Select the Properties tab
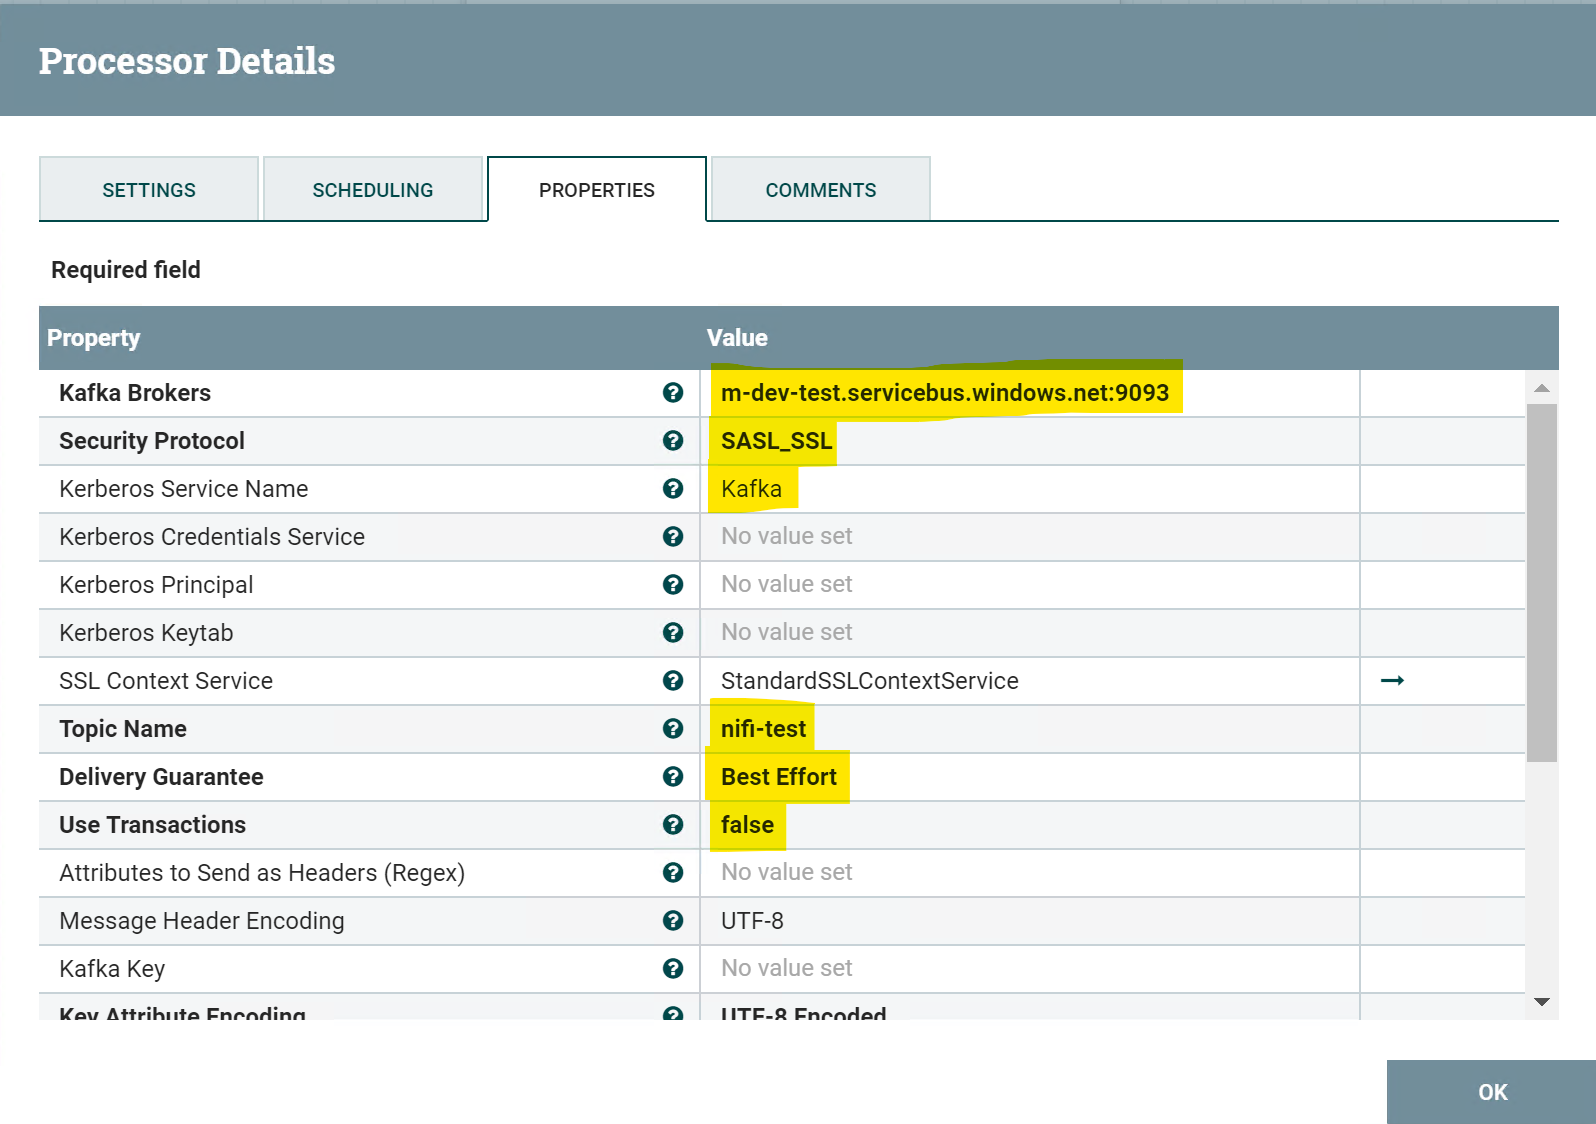Image resolution: width=1596 pixels, height=1124 pixels. coord(597,189)
